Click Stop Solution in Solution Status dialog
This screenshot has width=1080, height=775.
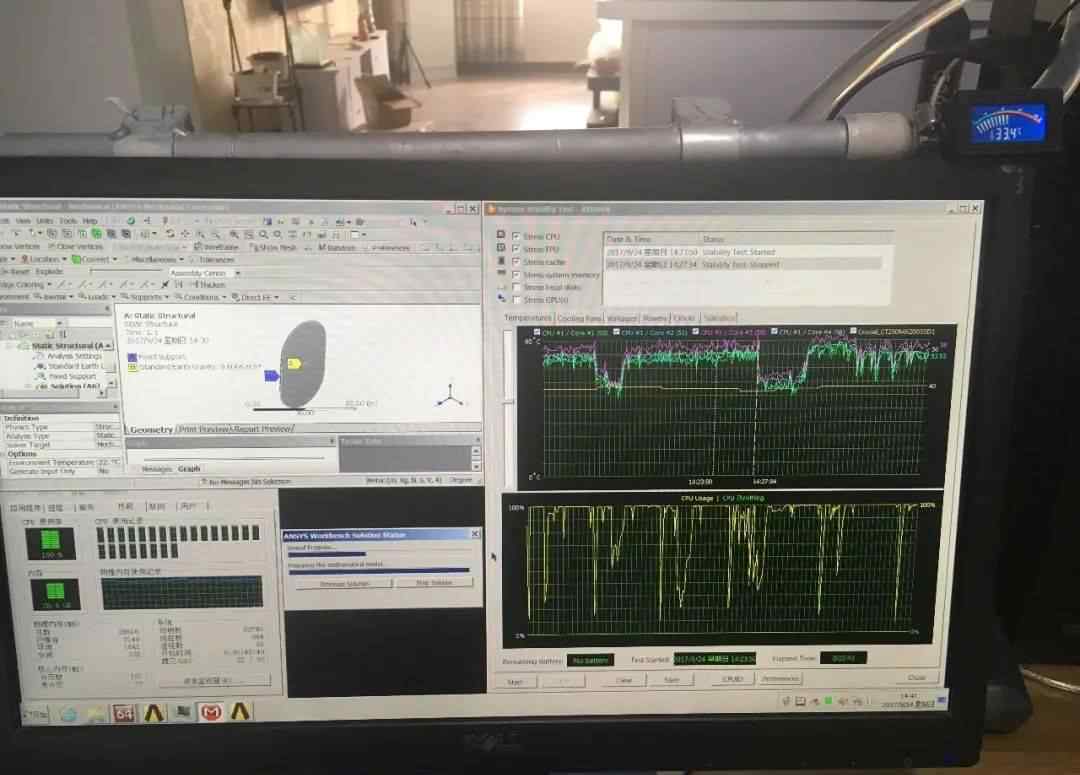click(x=434, y=583)
